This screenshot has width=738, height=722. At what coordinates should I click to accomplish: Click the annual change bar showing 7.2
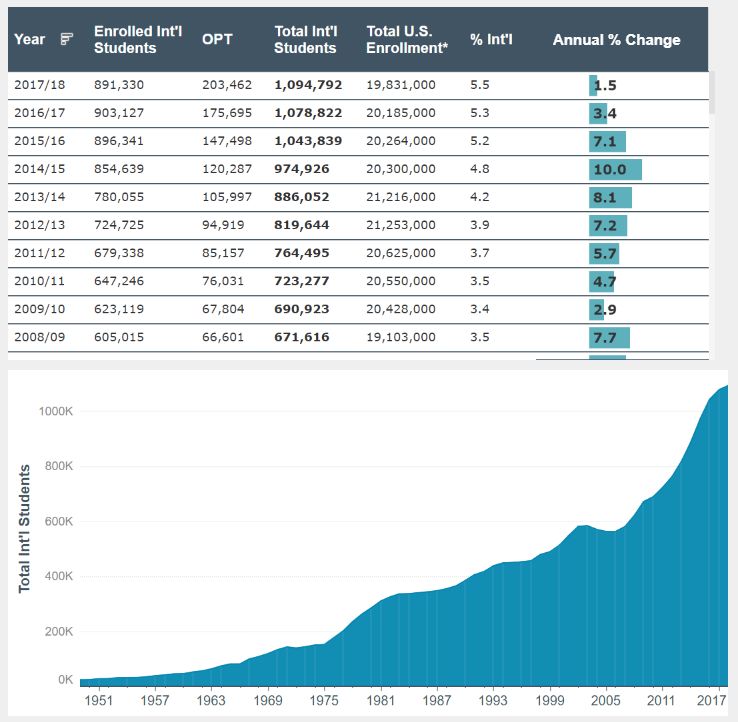608,225
